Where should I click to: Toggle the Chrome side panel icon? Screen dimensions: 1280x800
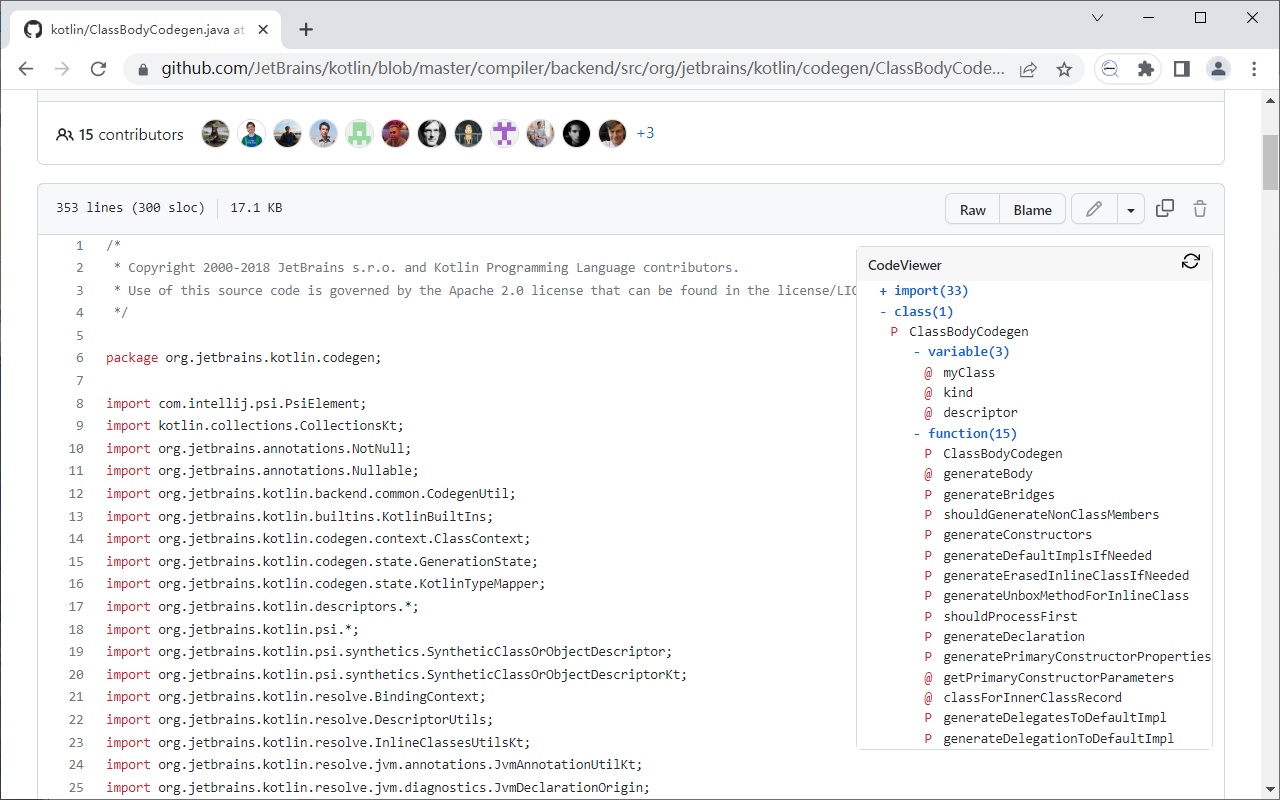coord(1181,68)
